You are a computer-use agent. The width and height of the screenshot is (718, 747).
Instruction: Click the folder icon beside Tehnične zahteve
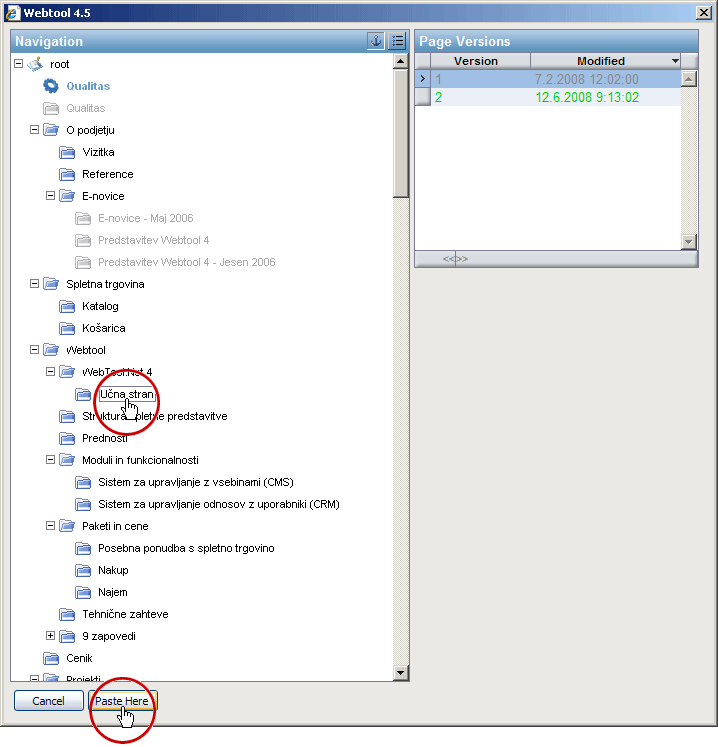pos(67,614)
